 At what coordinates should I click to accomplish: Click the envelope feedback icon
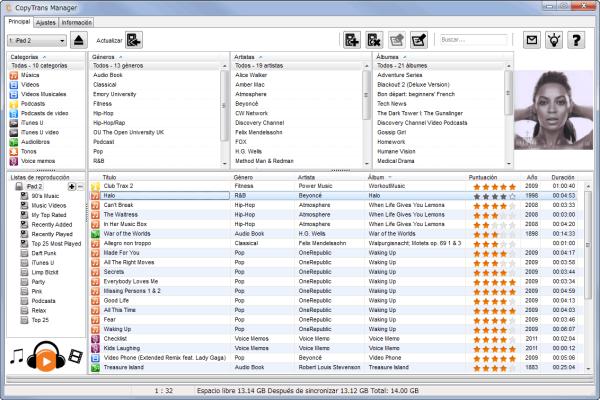[x=532, y=40]
